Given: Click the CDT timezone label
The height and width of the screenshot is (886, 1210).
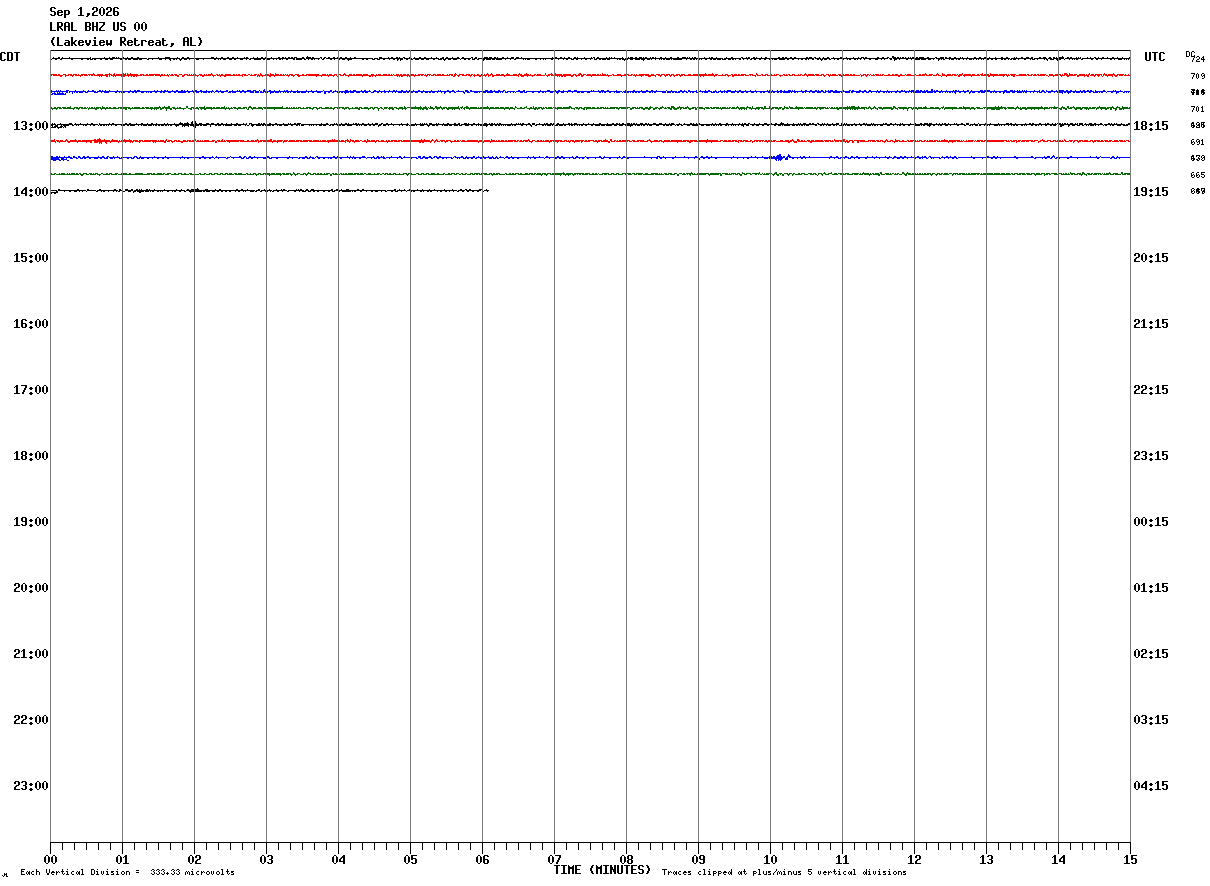Looking at the screenshot, I should [x=10, y=57].
